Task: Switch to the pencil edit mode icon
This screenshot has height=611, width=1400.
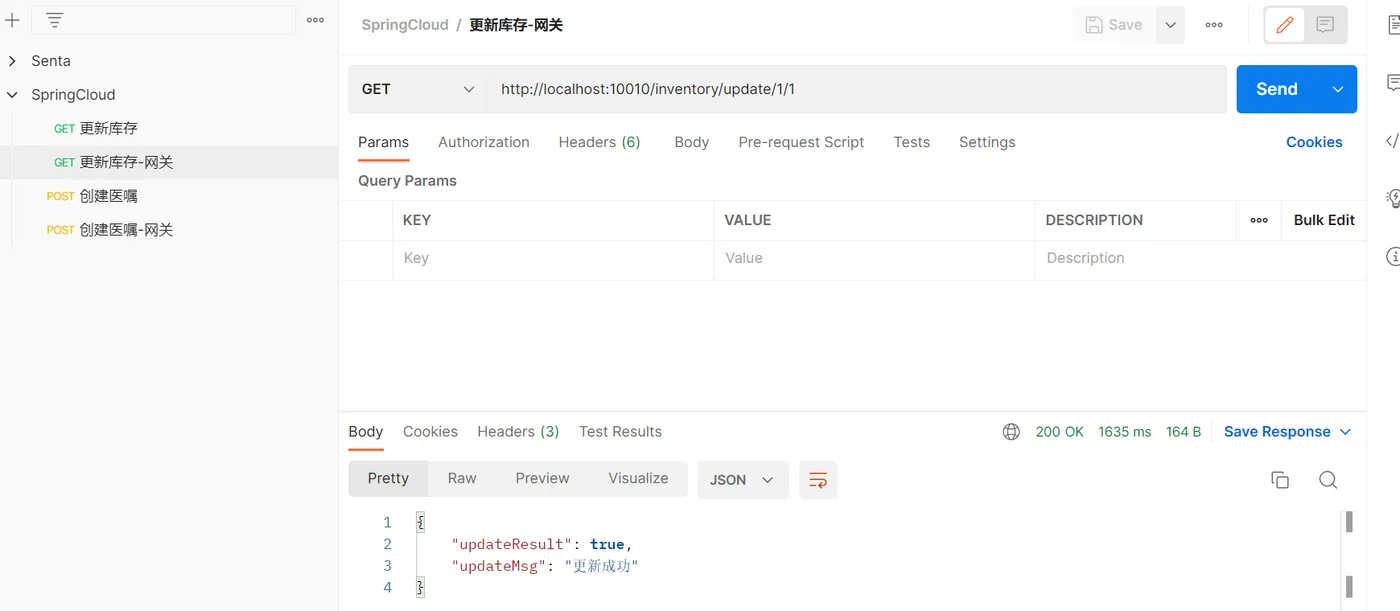Action: [1285, 25]
